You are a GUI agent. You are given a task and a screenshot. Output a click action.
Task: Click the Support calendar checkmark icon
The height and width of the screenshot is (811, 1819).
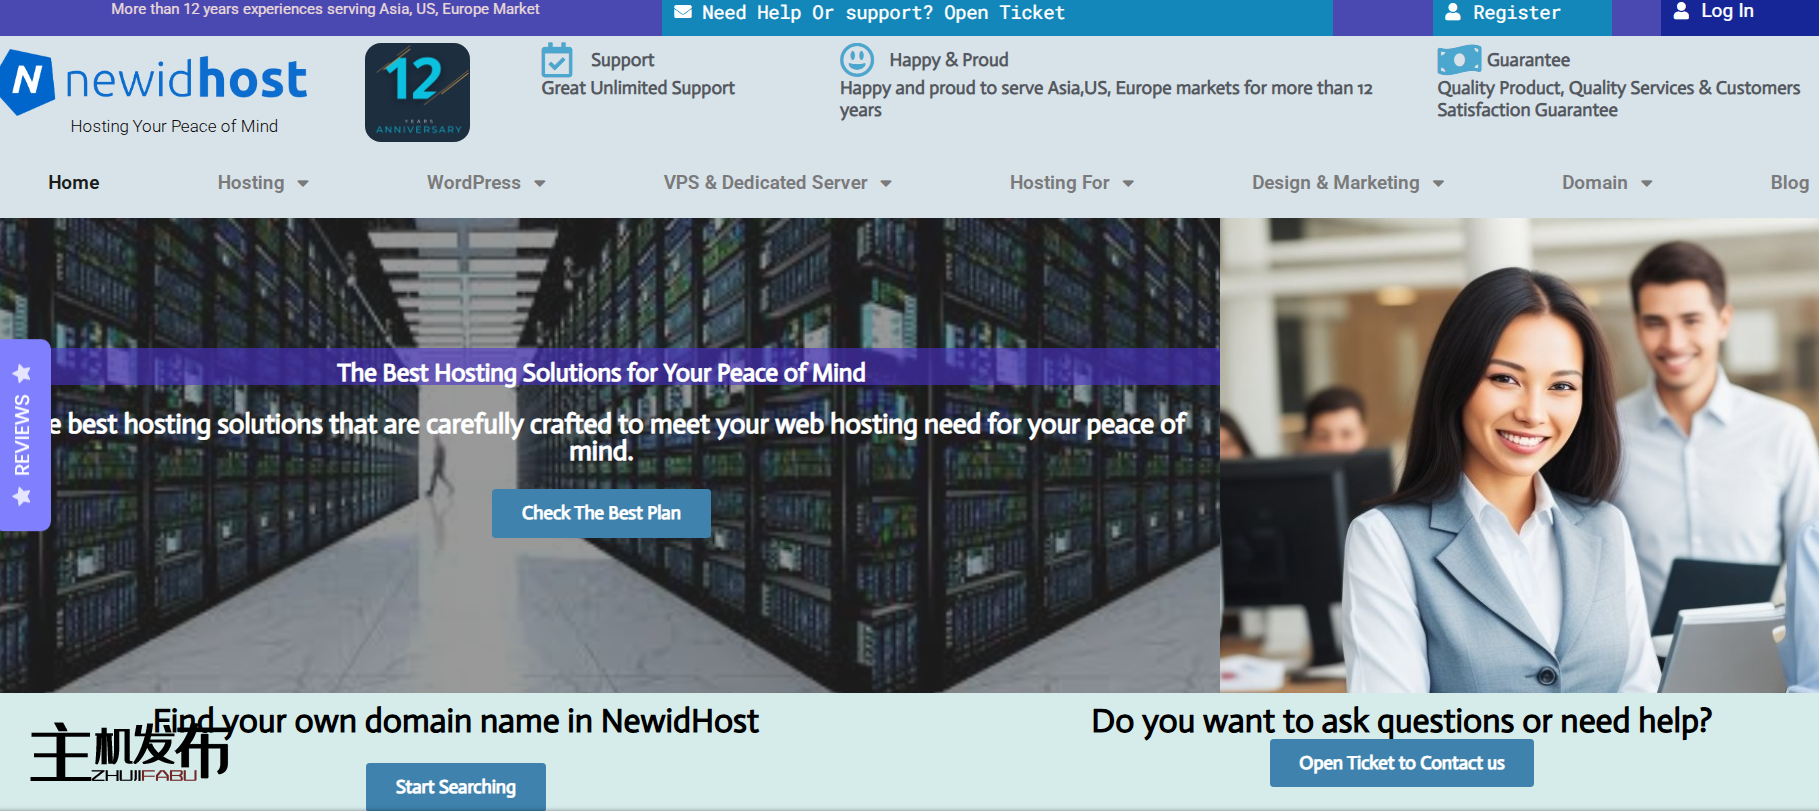coord(556,60)
